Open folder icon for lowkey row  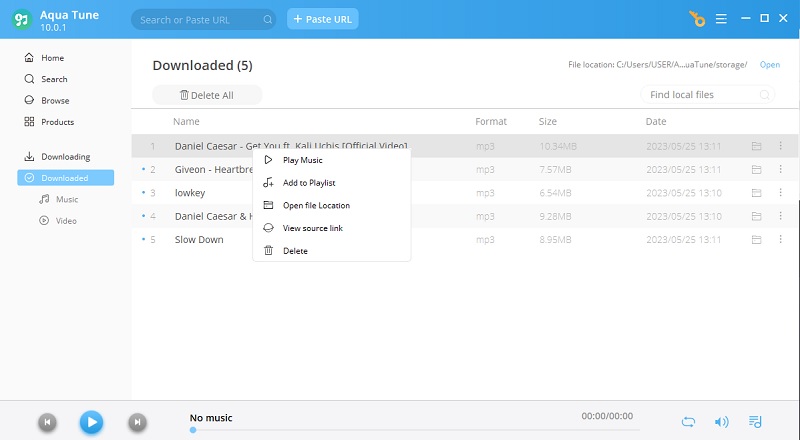coord(757,193)
